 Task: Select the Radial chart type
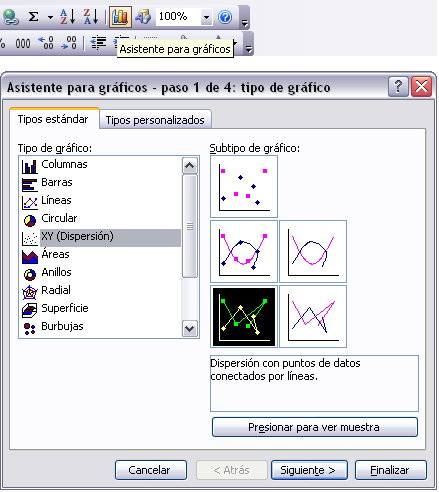click(100, 290)
